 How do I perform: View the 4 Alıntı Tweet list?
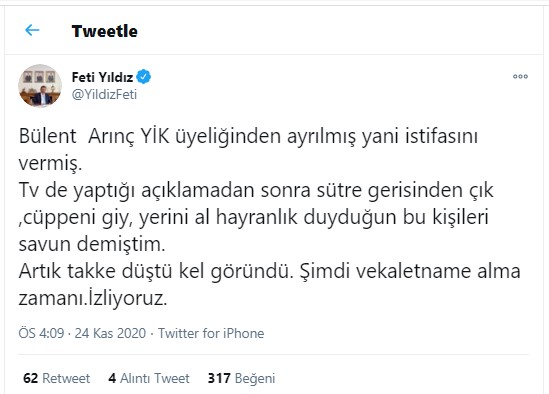click(149, 378)
